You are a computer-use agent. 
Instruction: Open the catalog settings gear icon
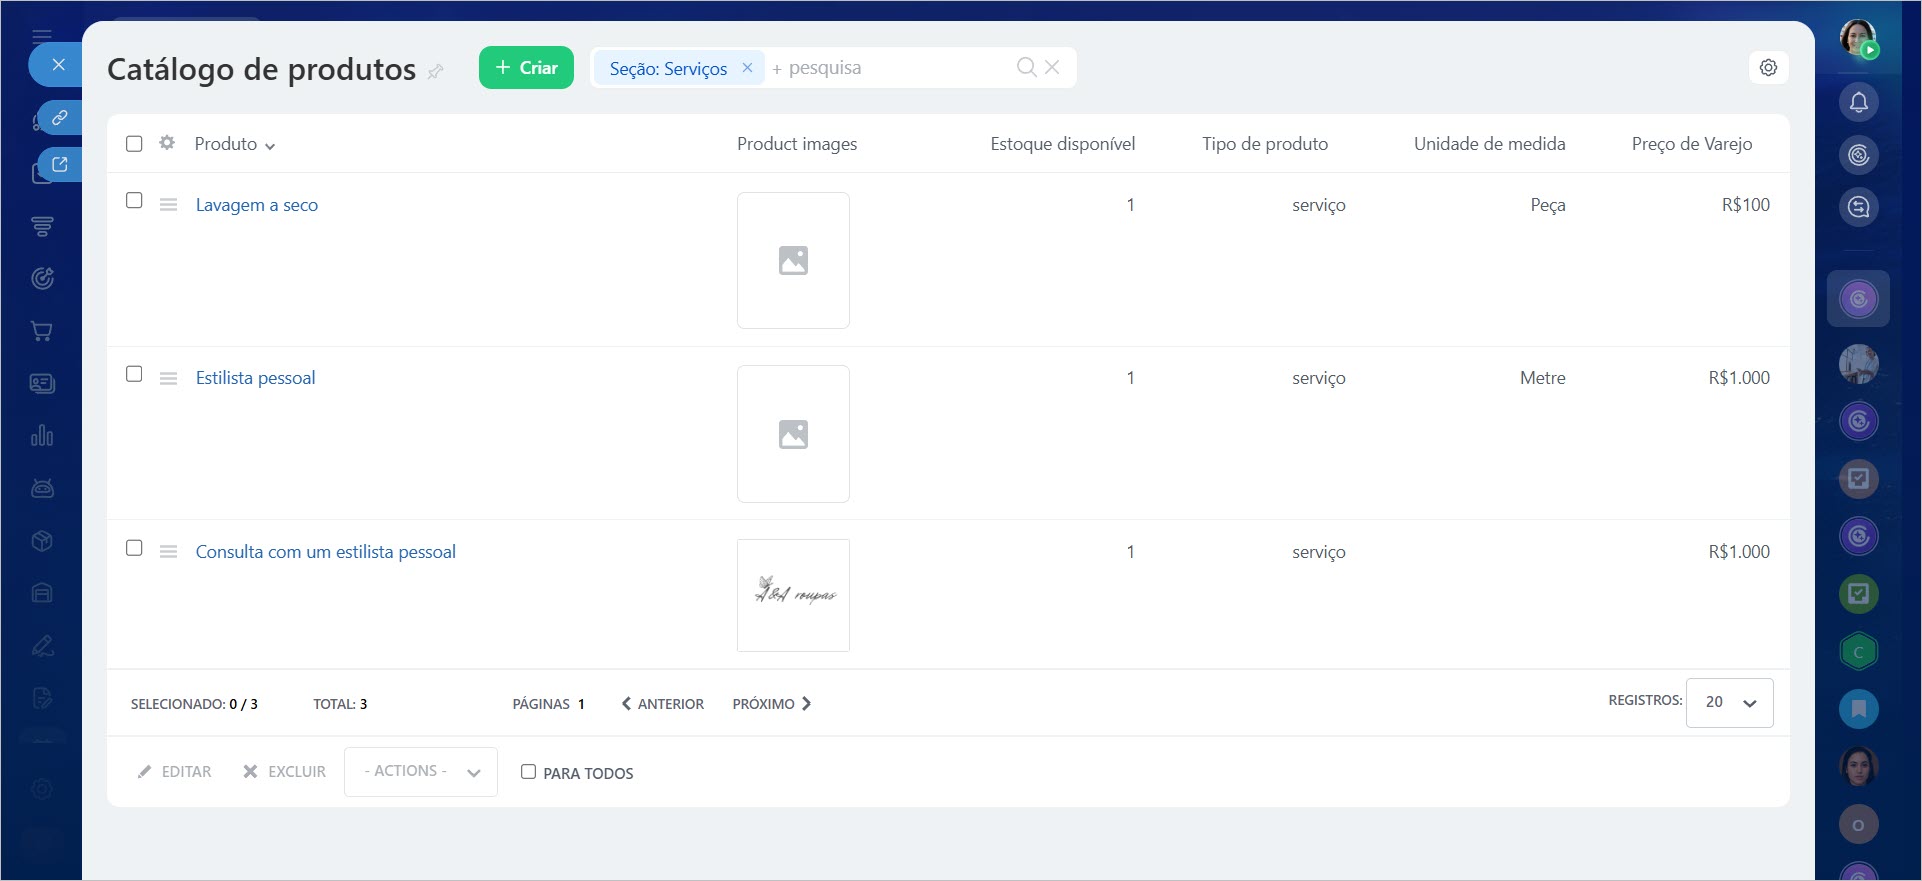(x=1768, y=68)
